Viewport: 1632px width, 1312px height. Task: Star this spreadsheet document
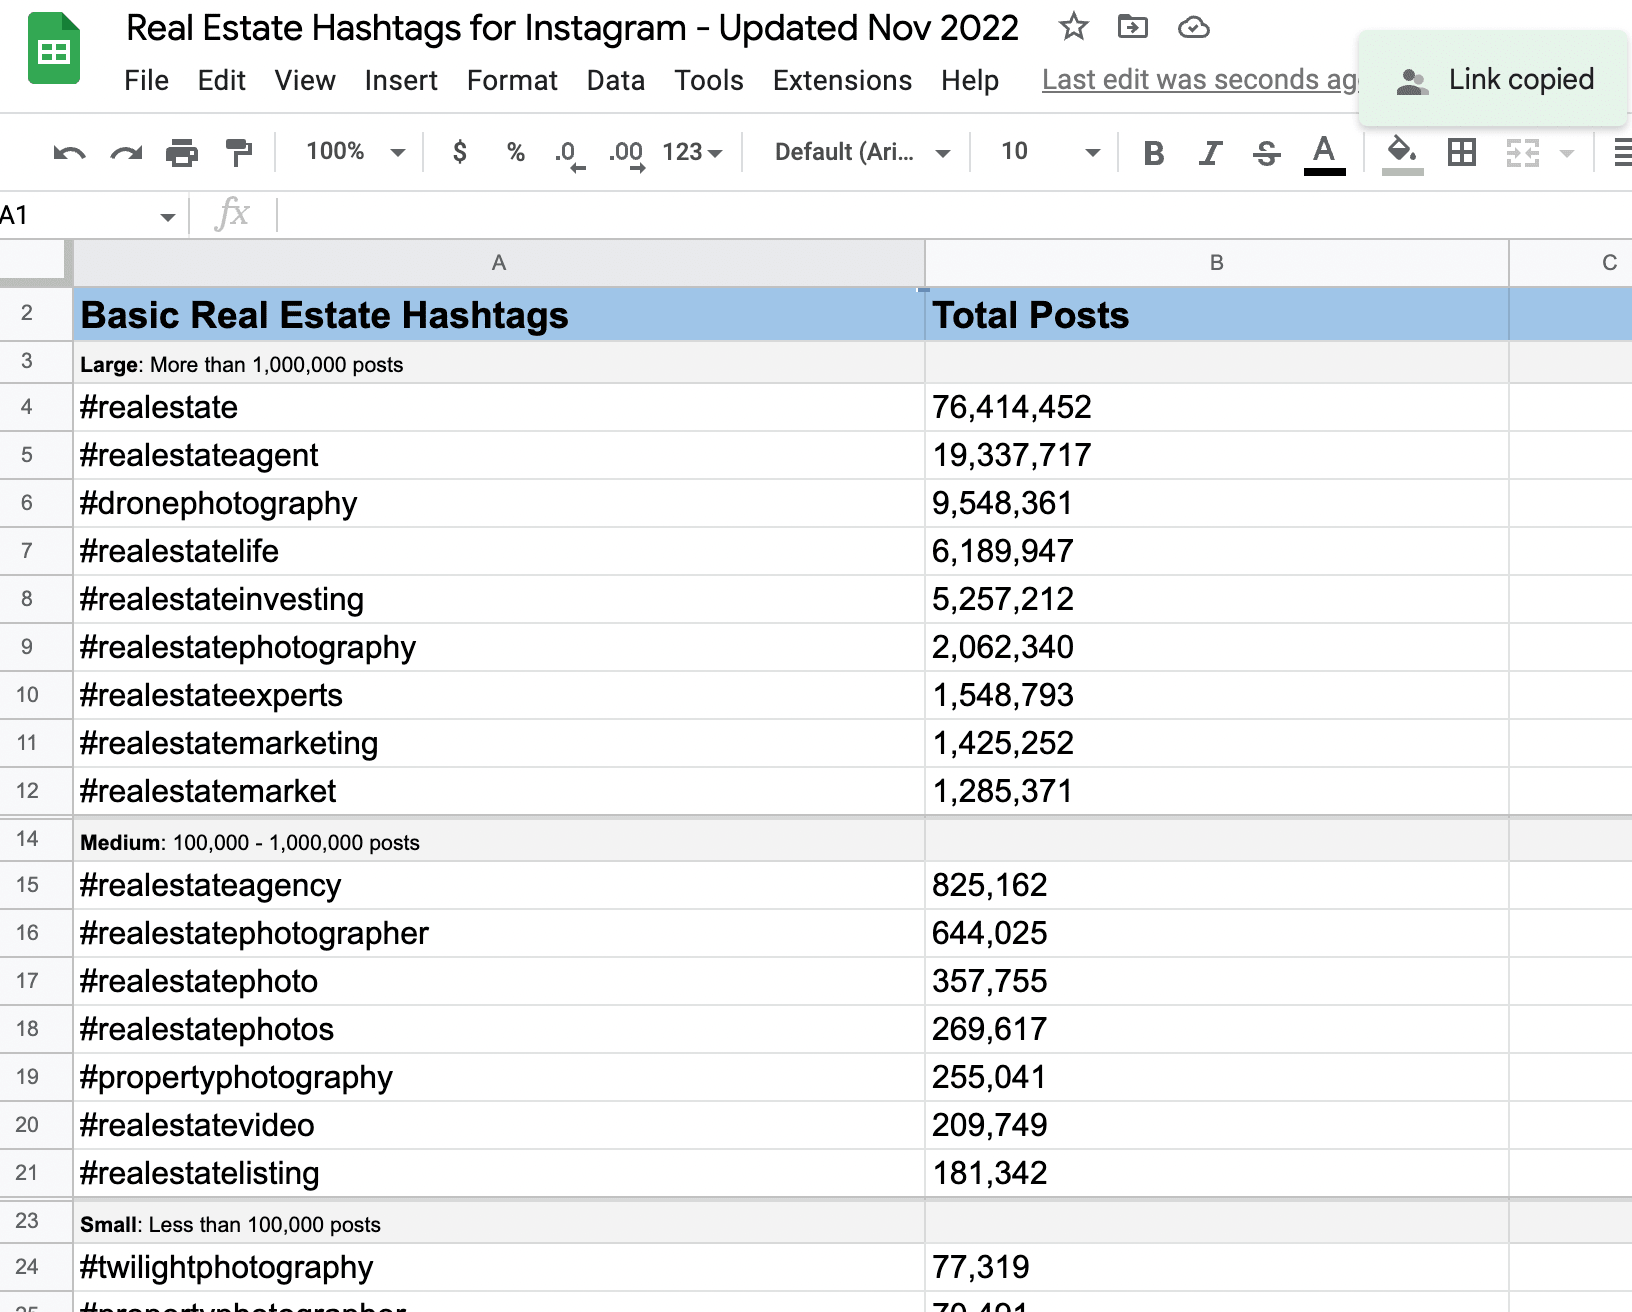pyautogui.click(x=1073, y=27)
